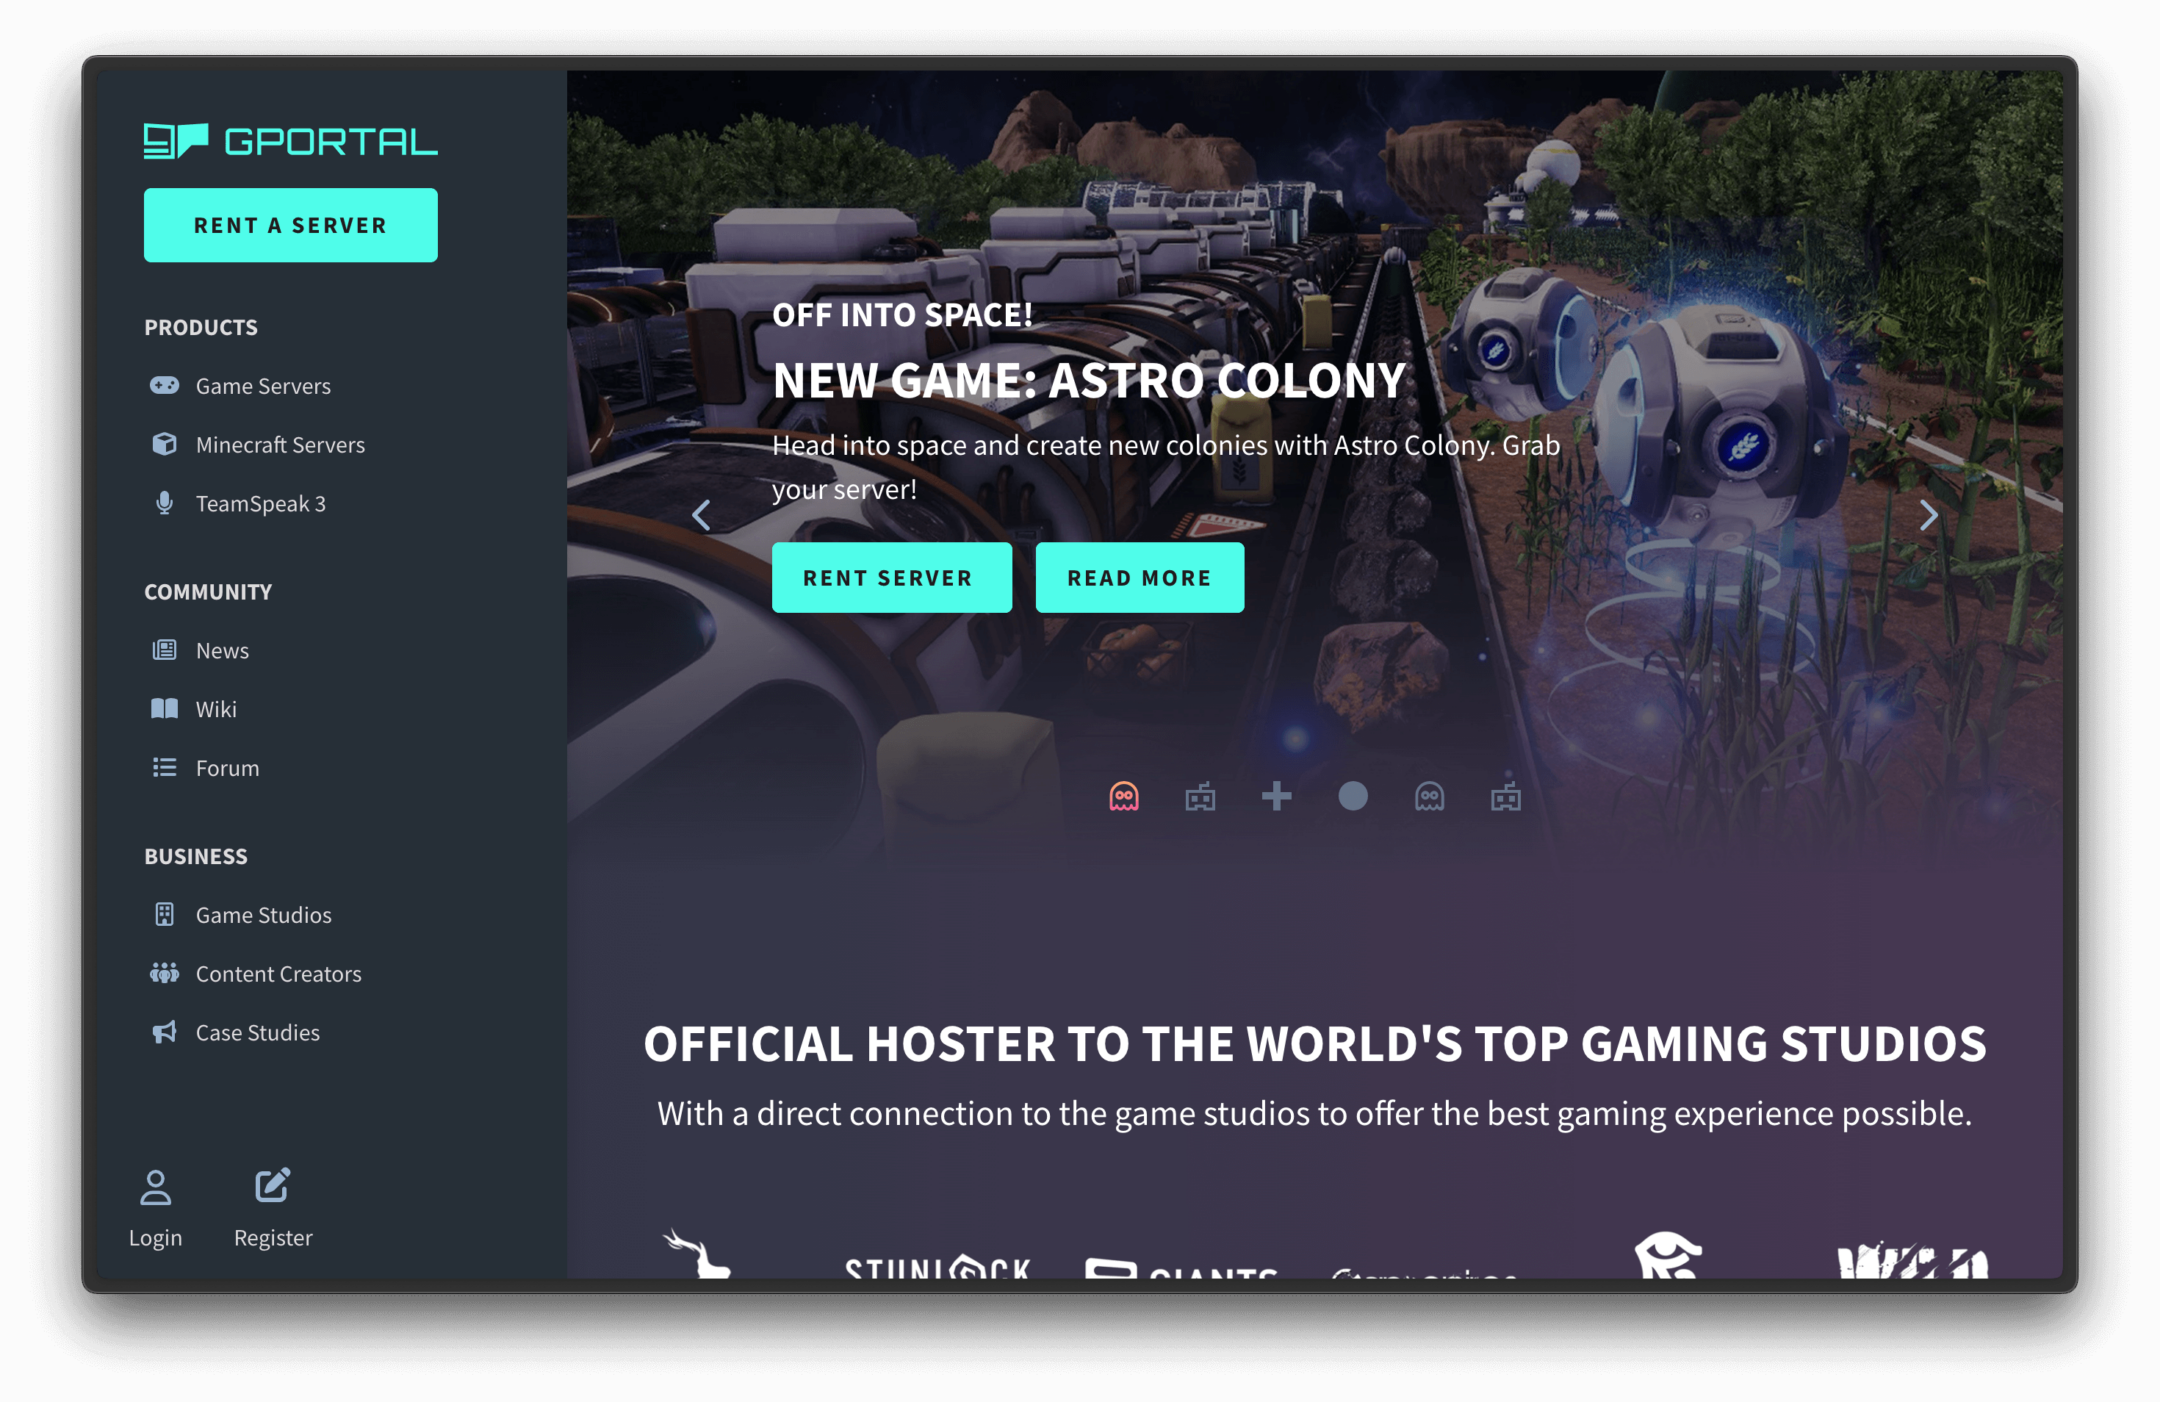Open Minecraft Servers page

pyautogui.click(x=280, y=445)
